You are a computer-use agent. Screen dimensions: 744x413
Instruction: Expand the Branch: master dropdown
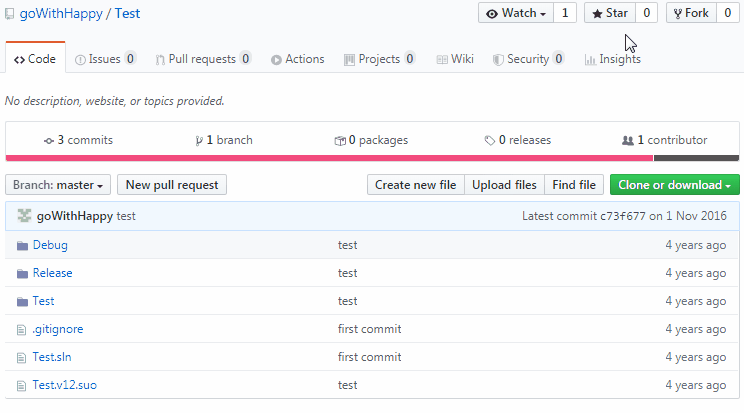point(58,185)
